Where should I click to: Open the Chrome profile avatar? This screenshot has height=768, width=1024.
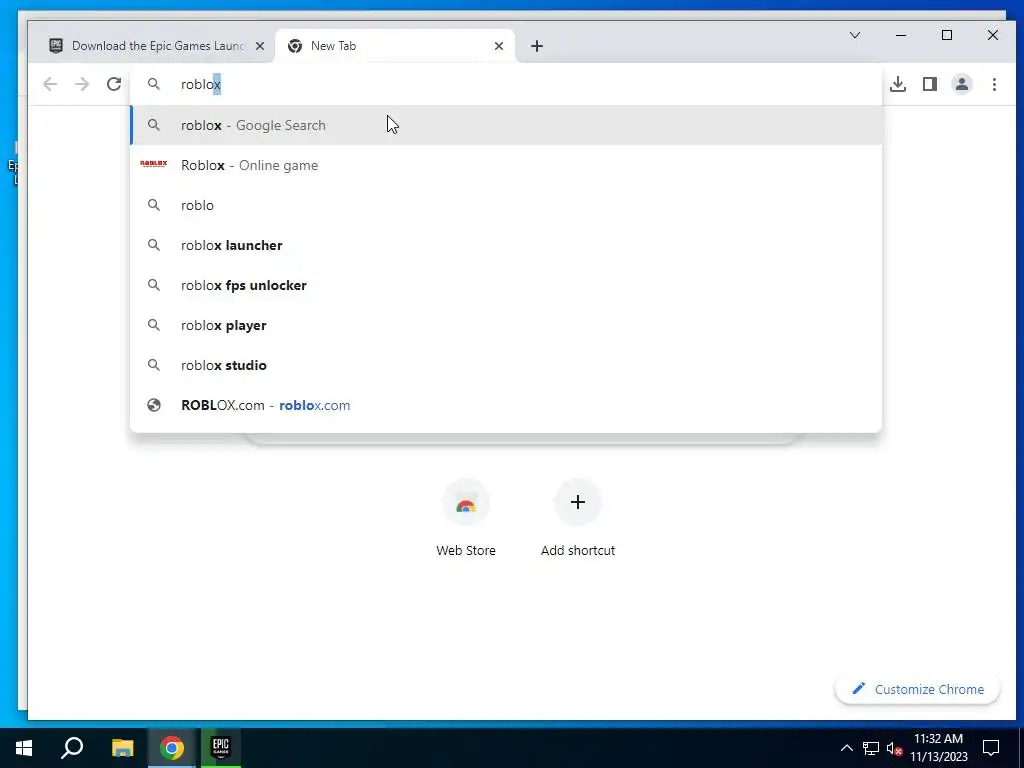962,84
